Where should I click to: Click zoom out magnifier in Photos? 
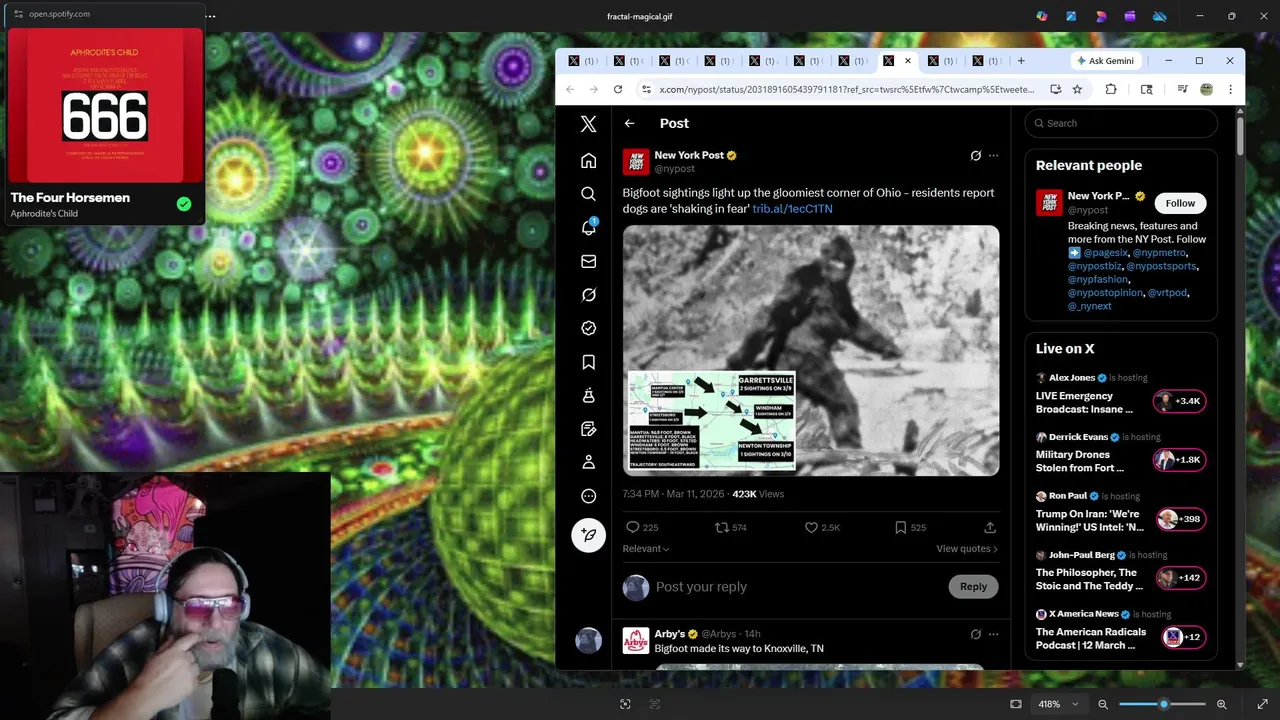(x=1103, y=704)
